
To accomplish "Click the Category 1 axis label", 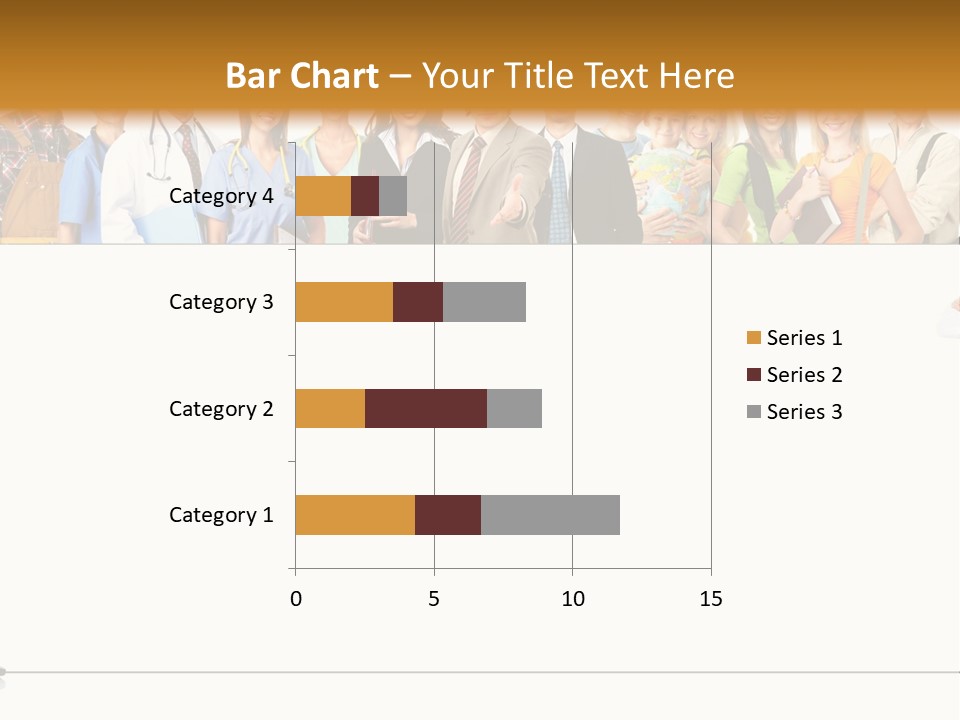I will pos(221,515).
